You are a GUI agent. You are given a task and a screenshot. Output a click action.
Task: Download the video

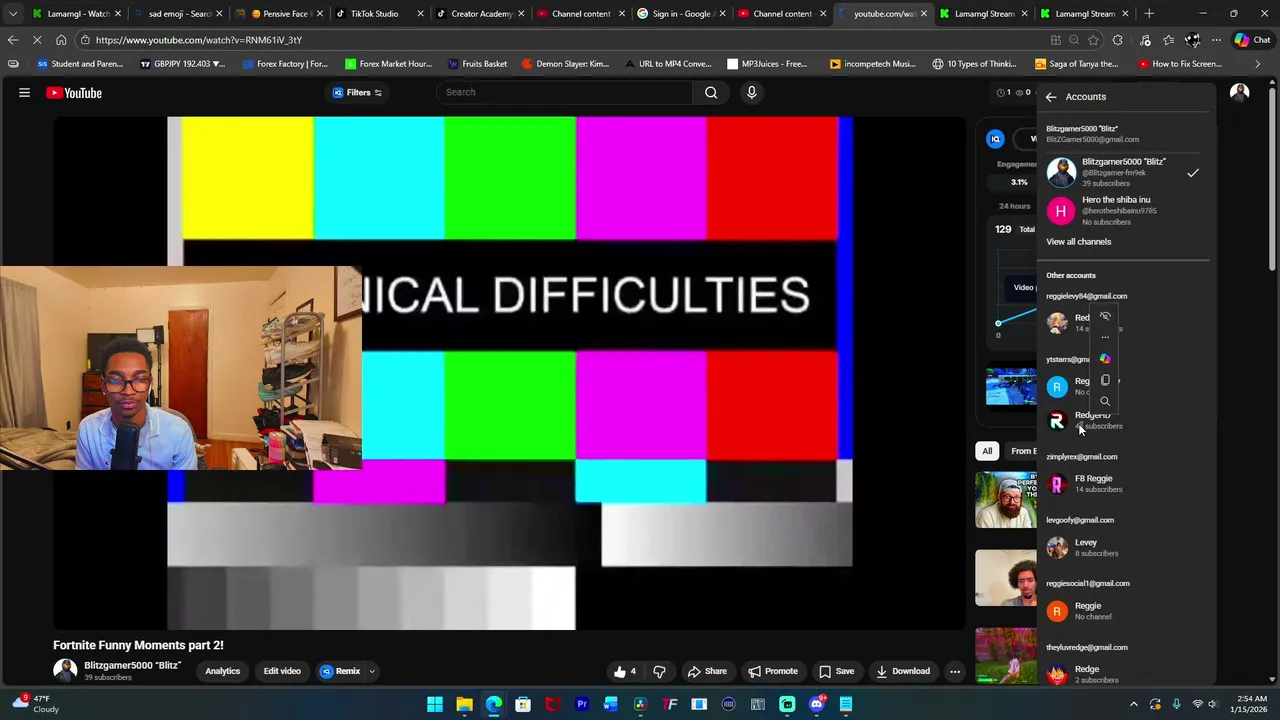(x=901, y=671)
